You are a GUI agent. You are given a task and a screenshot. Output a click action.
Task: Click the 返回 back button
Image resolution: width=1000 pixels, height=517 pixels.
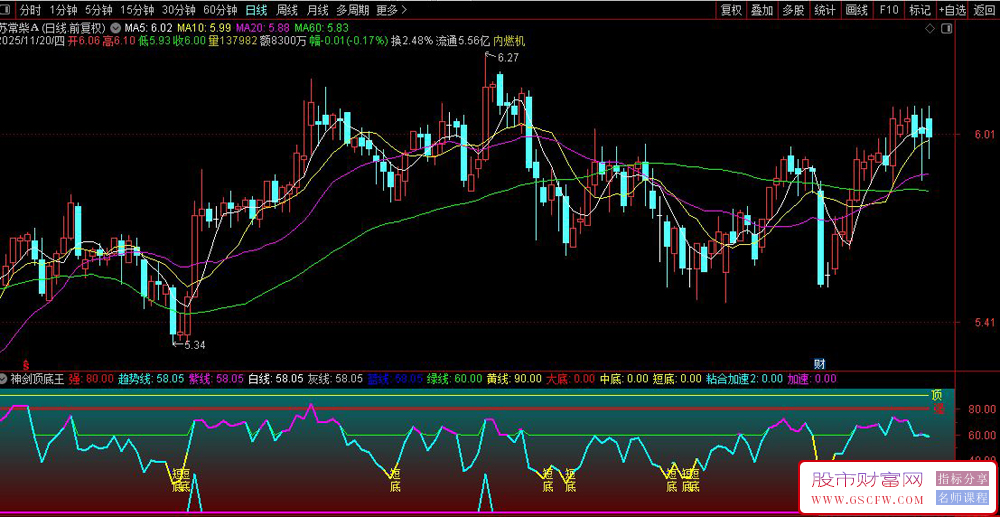(984, 10)
